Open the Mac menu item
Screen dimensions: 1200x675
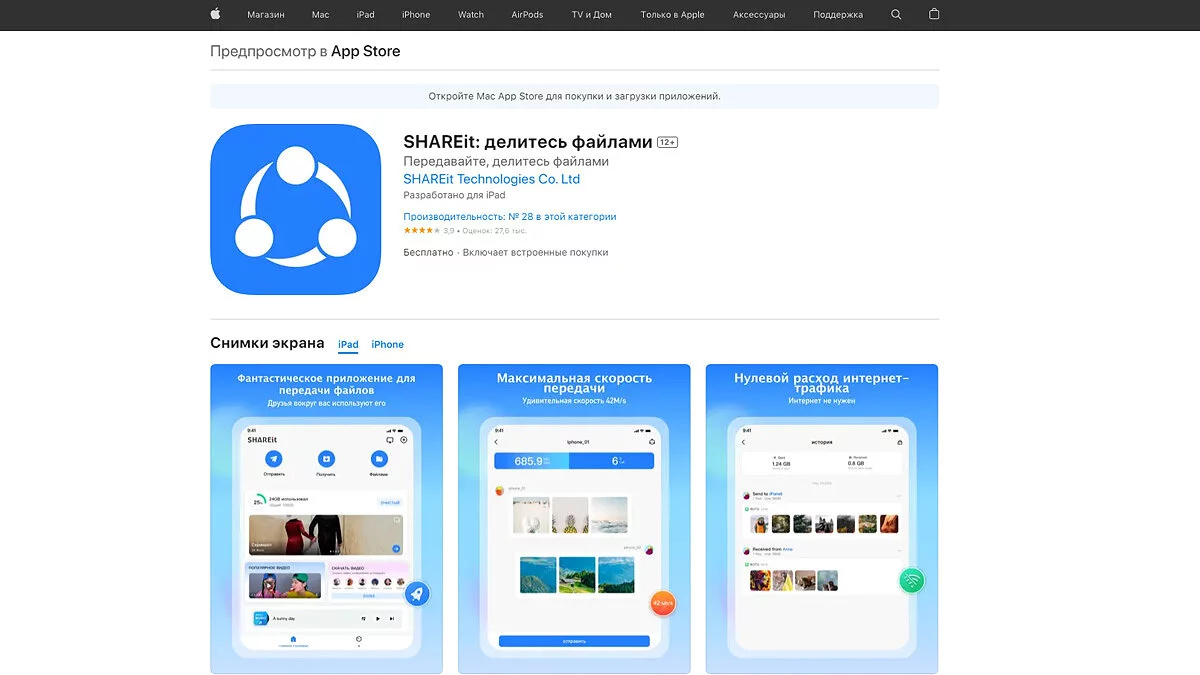(x=320, y=15)
